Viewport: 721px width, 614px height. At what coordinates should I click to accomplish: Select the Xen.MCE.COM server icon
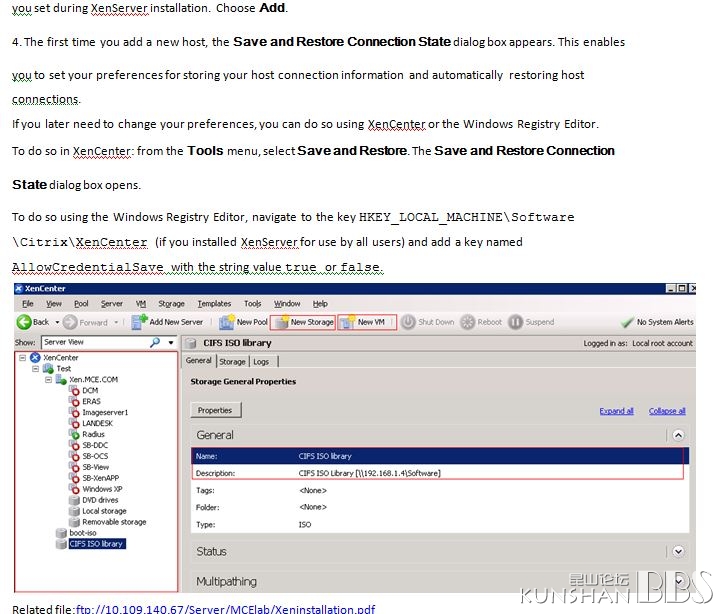[x=61, y=379]
